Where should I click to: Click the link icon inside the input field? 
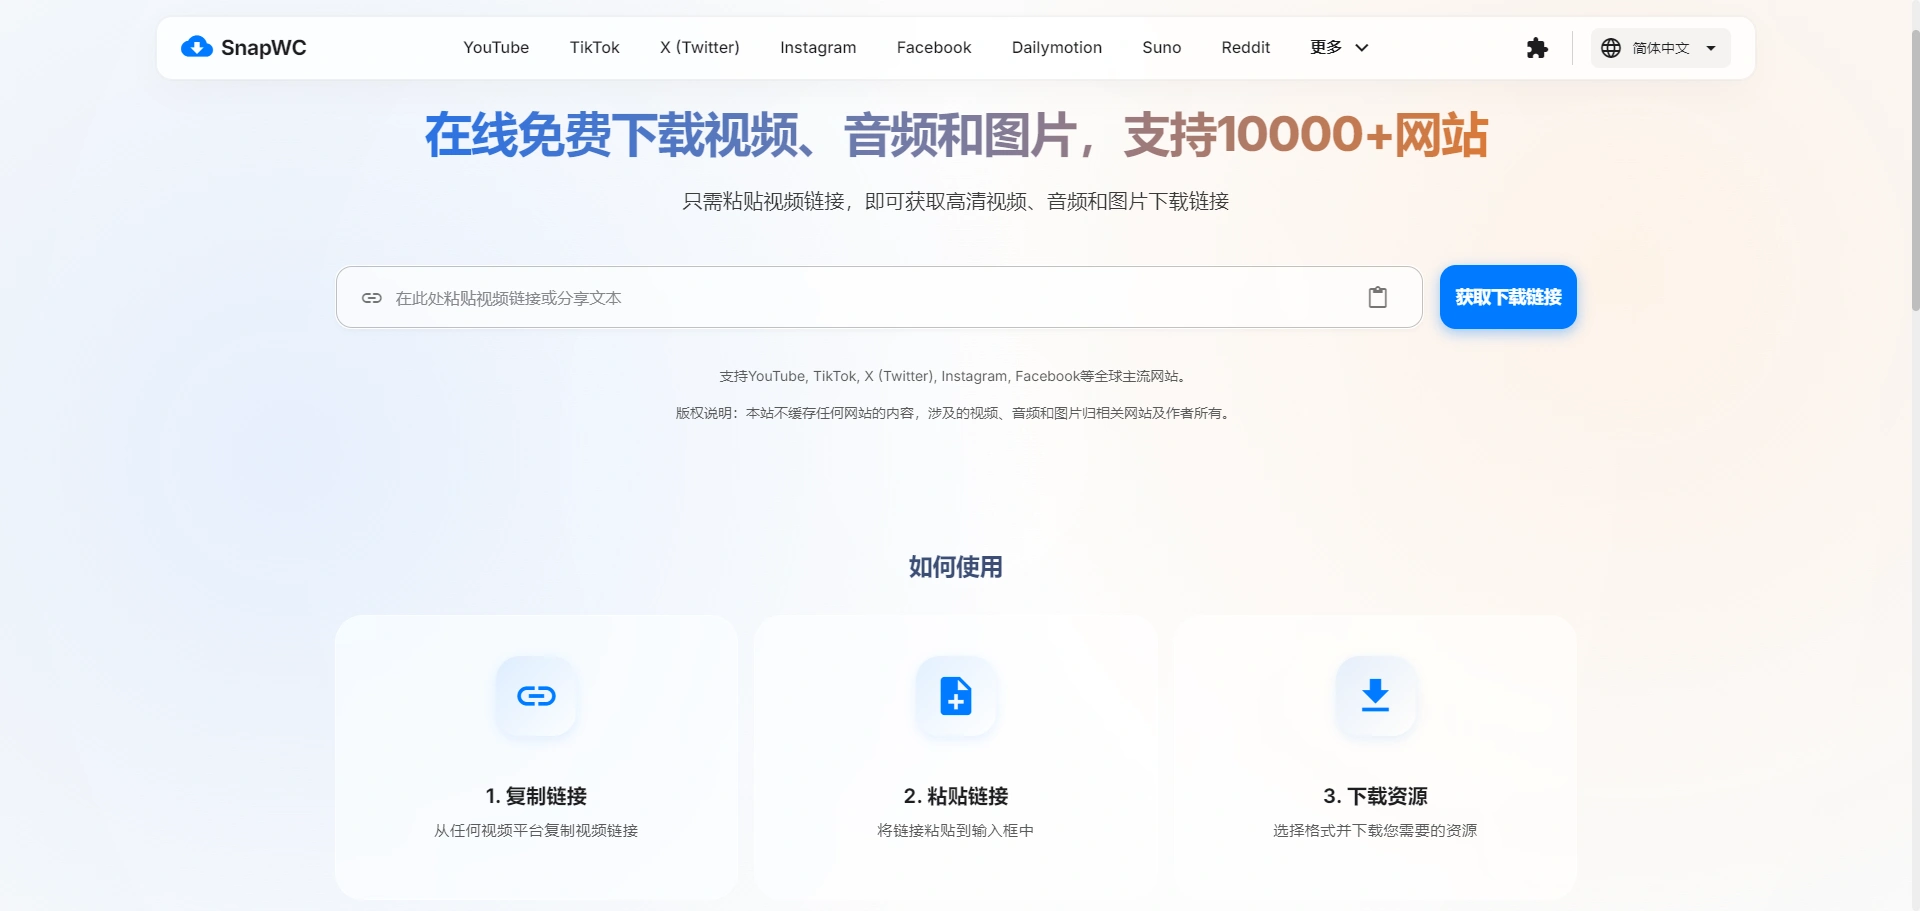pyautogui.click(x=372, y=297)
